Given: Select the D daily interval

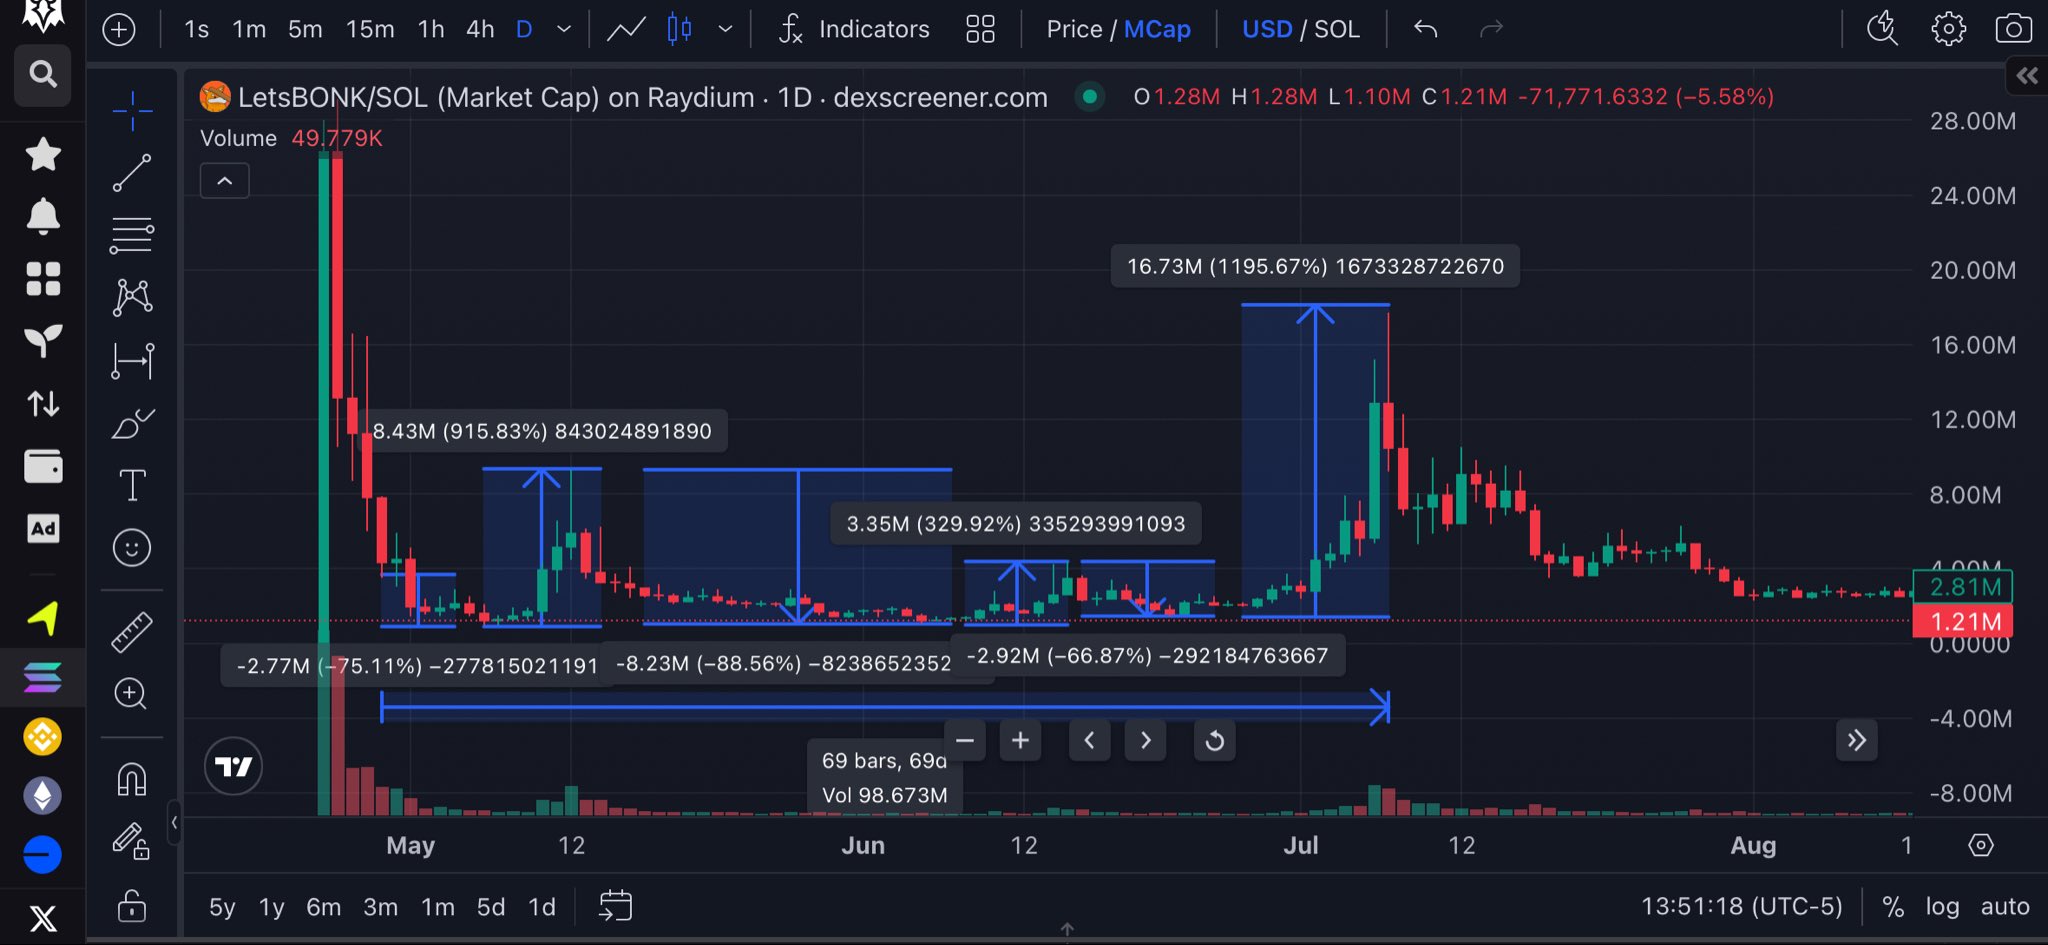Looking at the screenshot, I should [x=524, y=29].
